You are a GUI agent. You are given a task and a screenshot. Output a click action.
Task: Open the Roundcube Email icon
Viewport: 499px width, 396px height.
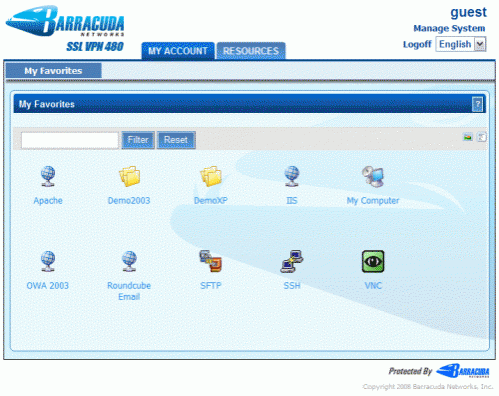[x=129, y=261]
